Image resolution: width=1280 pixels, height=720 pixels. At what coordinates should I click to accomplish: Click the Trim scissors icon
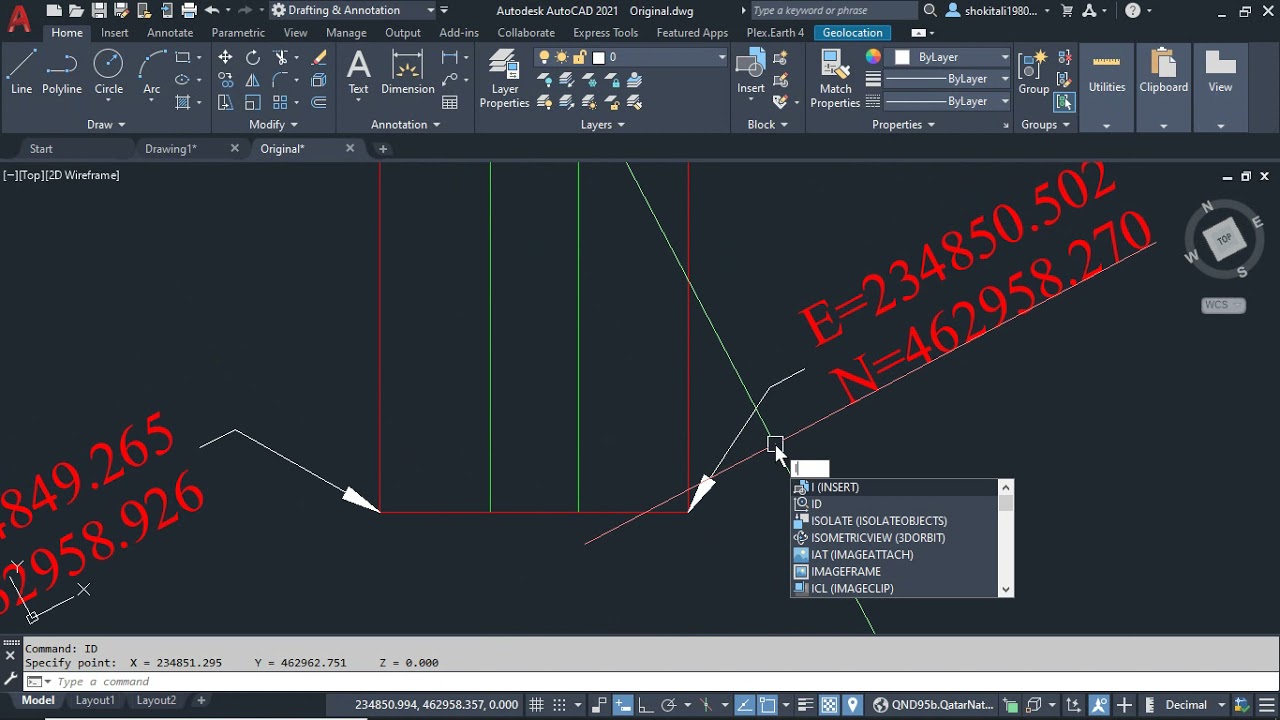click(281, 58)
